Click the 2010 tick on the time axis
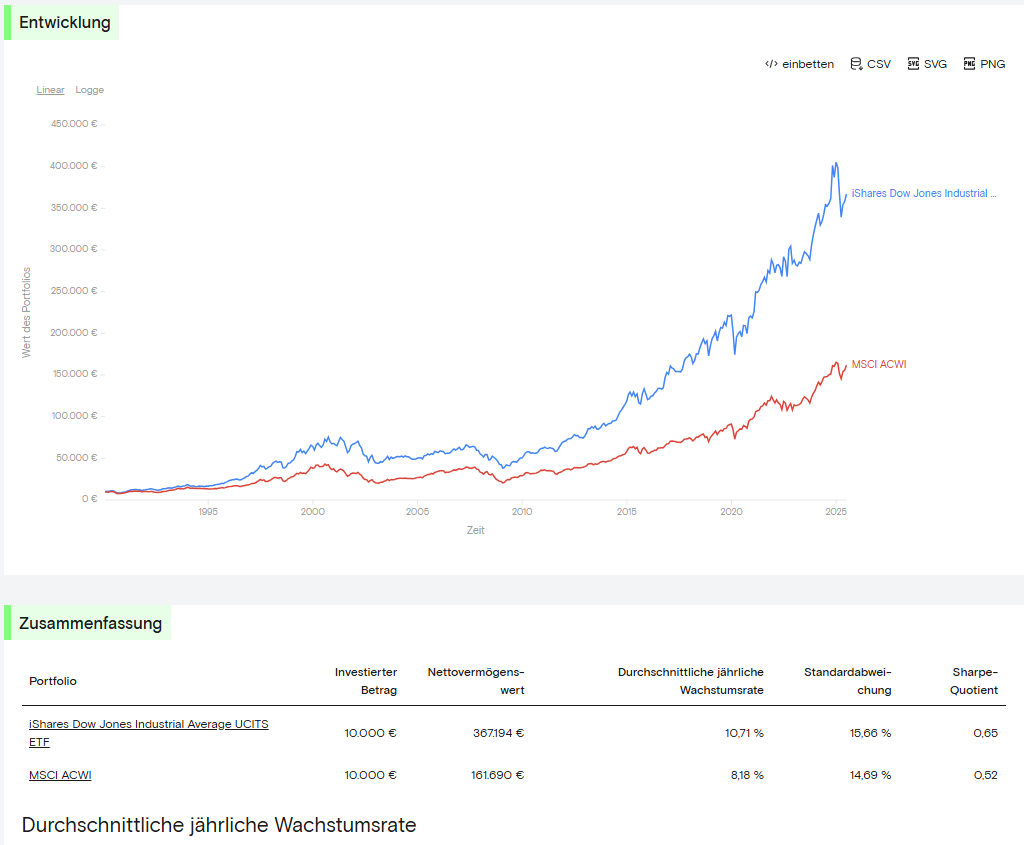This screenshot has height=845, width=1024. (x=522, y=512)
